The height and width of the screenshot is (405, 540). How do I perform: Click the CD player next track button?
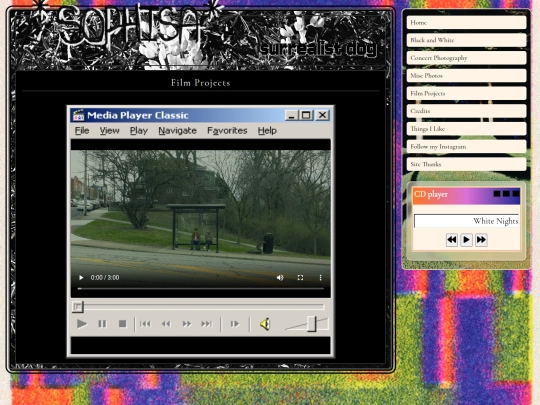pyautogui.click(x=481, y=240)
